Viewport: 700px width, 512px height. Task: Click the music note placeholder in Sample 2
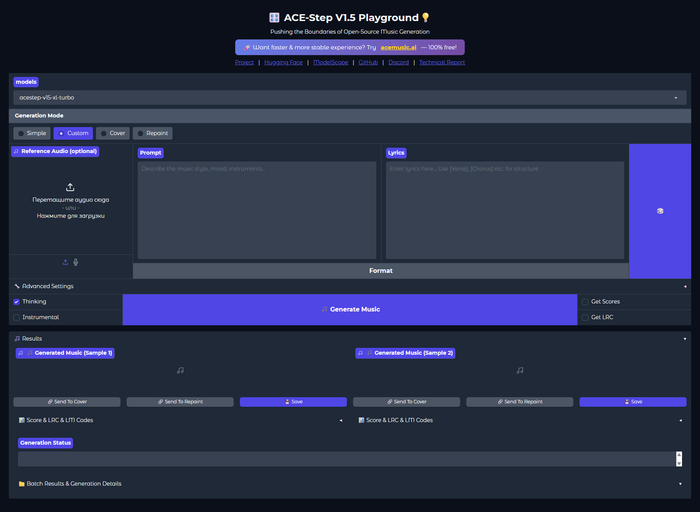click(x=520, y=370)
